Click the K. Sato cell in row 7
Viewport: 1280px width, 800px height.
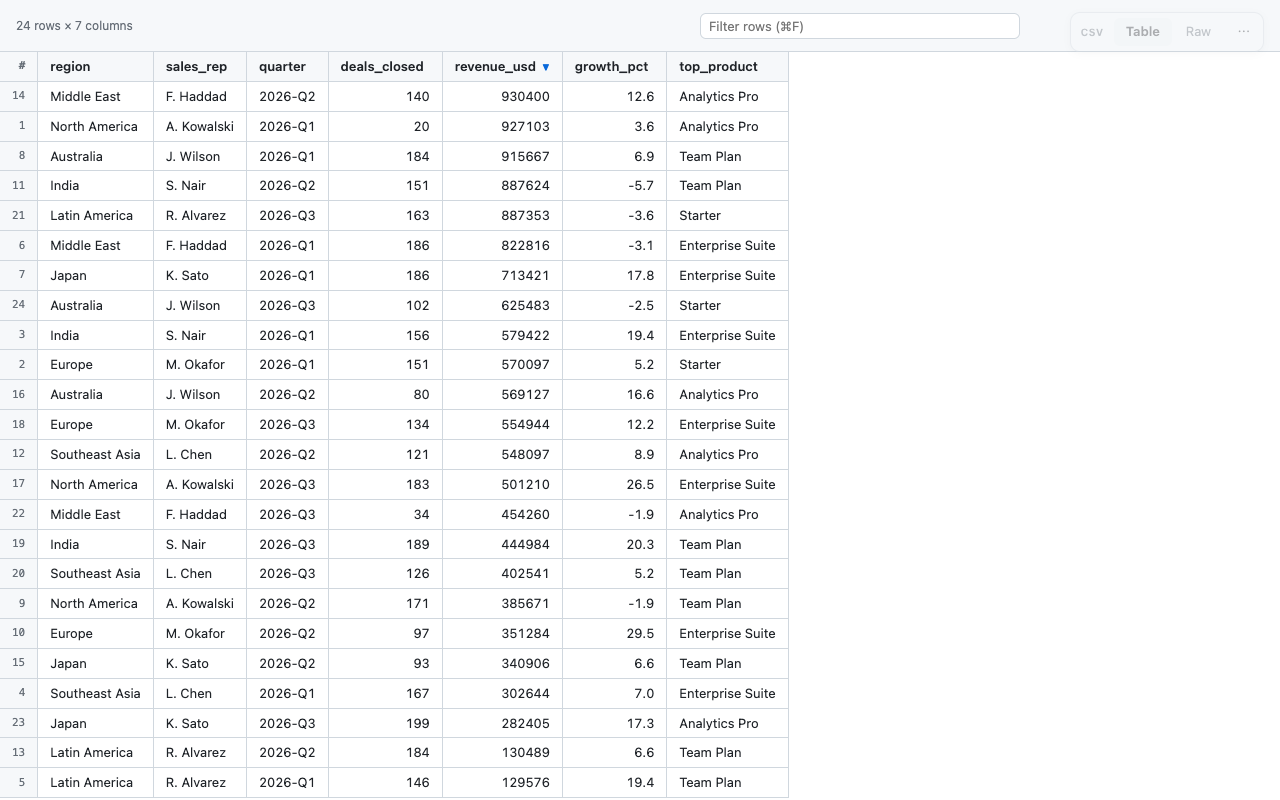[x=200, y=276]
